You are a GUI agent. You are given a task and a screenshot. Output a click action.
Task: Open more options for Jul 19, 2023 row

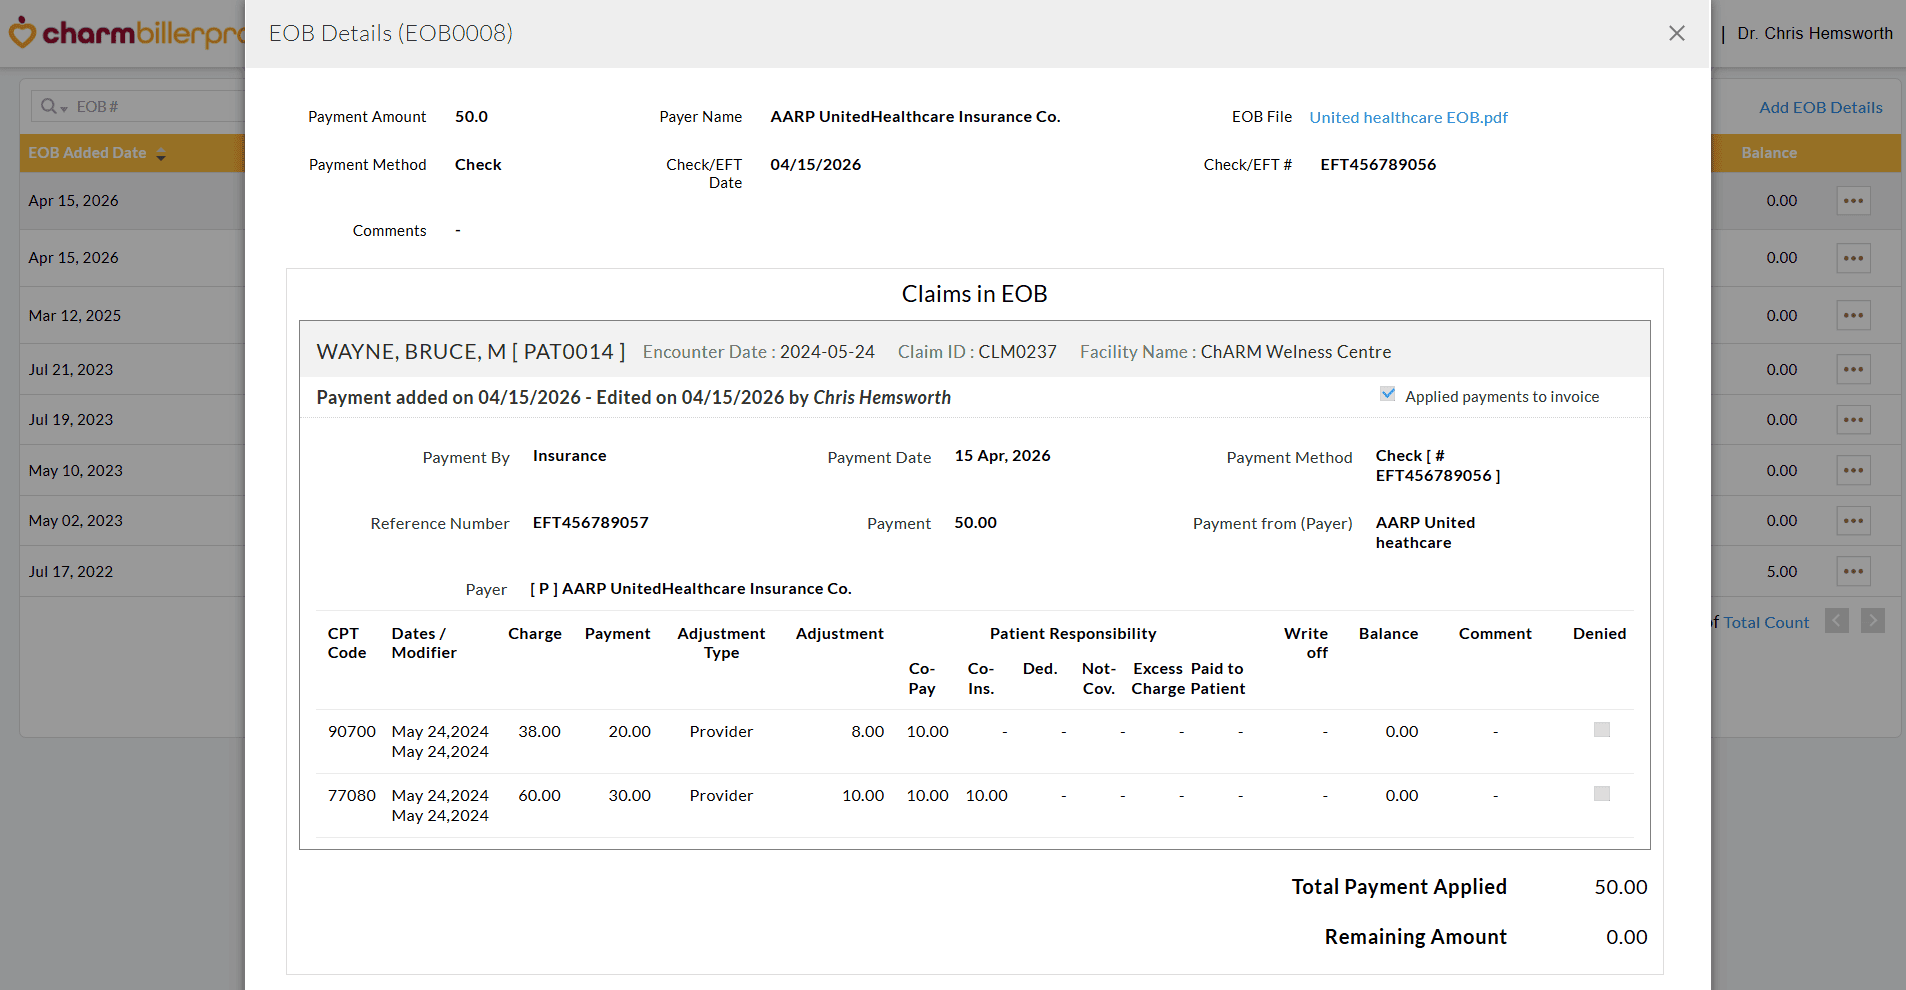point(1853,420)
